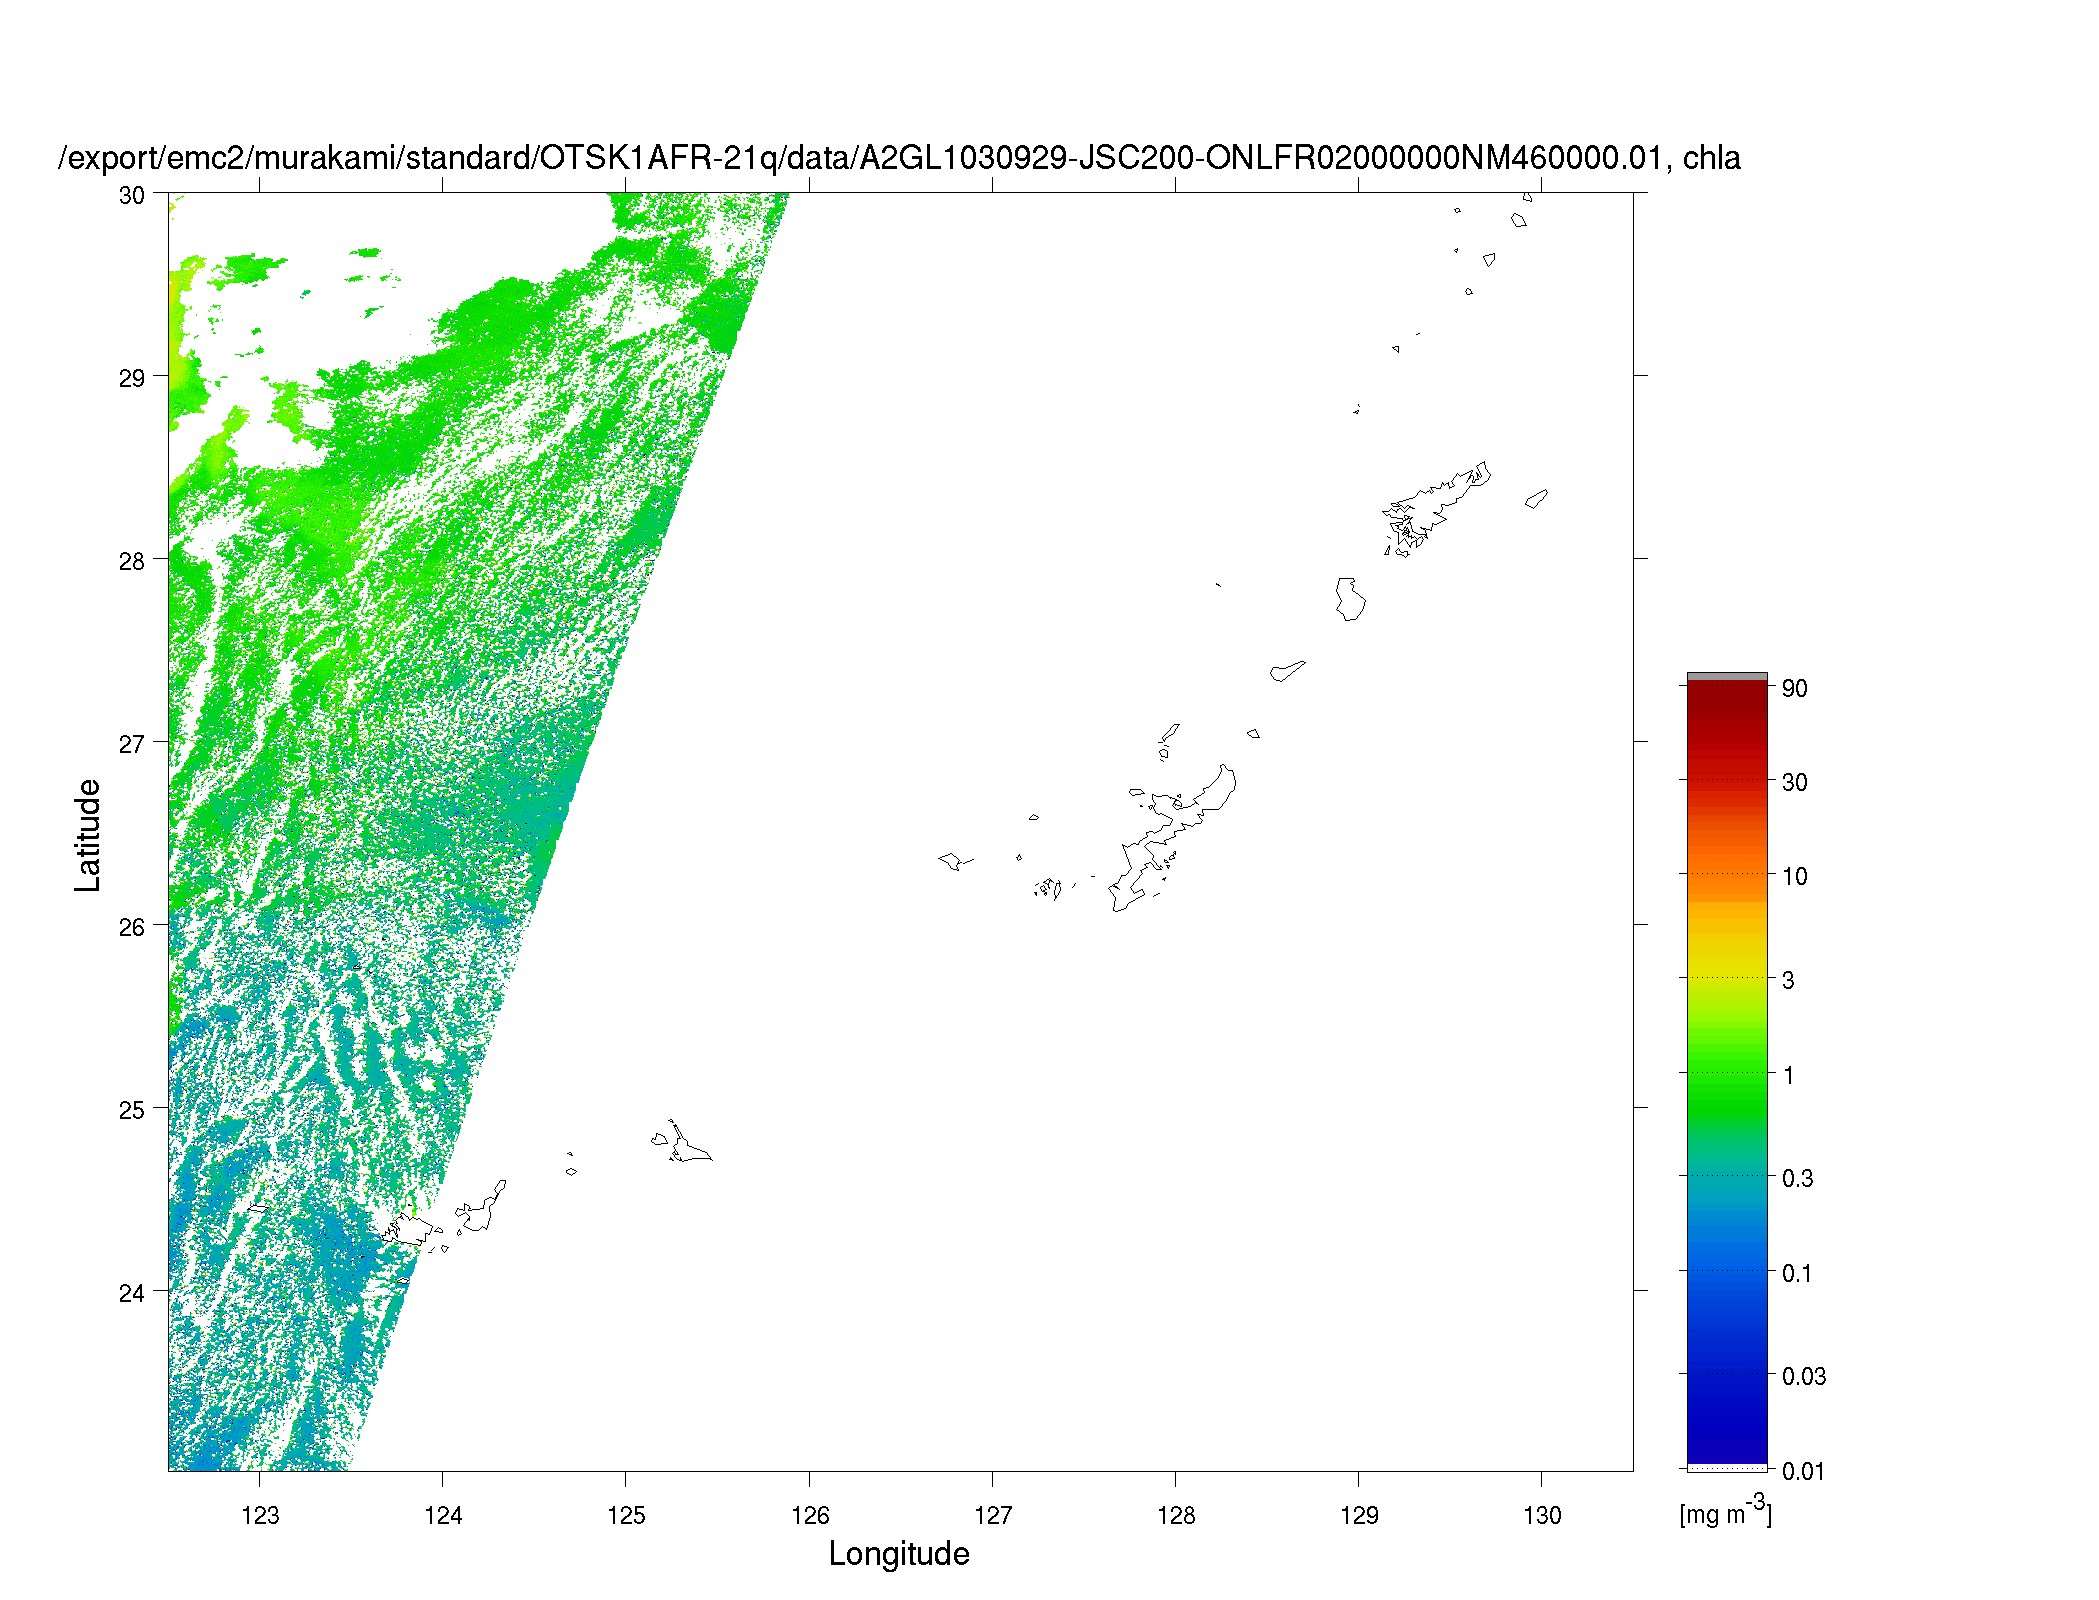Click longitude tick label 129
This screenshot has width=2099, height=1600.
click(x=1359, y=1515)
